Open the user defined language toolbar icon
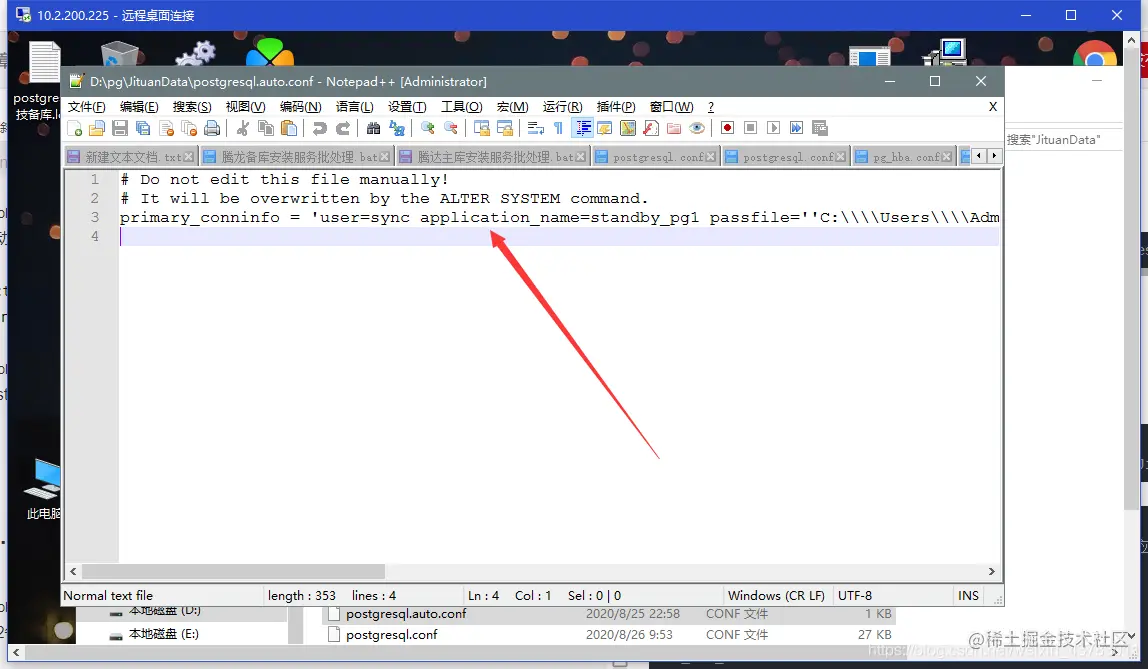The height and width of the screenshot is (669, 1148). point(605,129)
